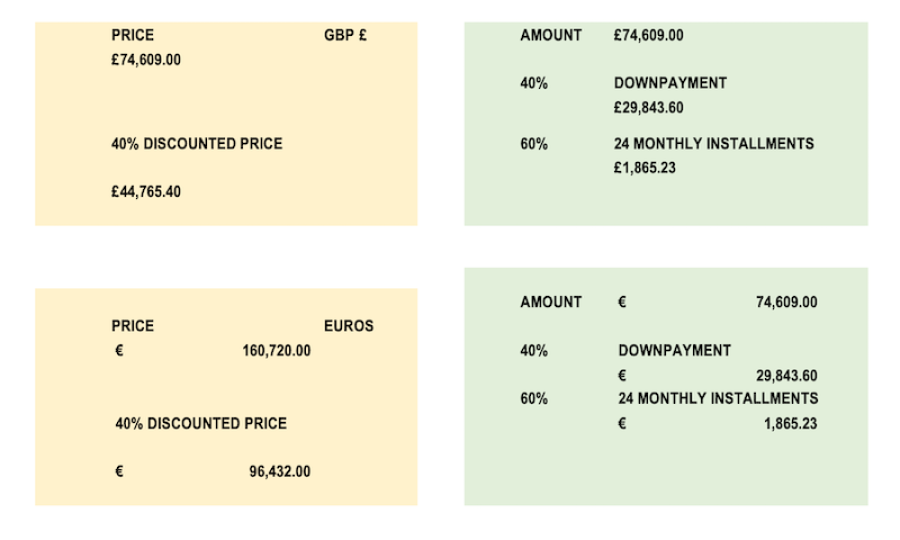Image resolution: width=900 pixels, height=540 pixels.
Task: Select the euro 29,843.60 downpayment value
Action: 786,376
